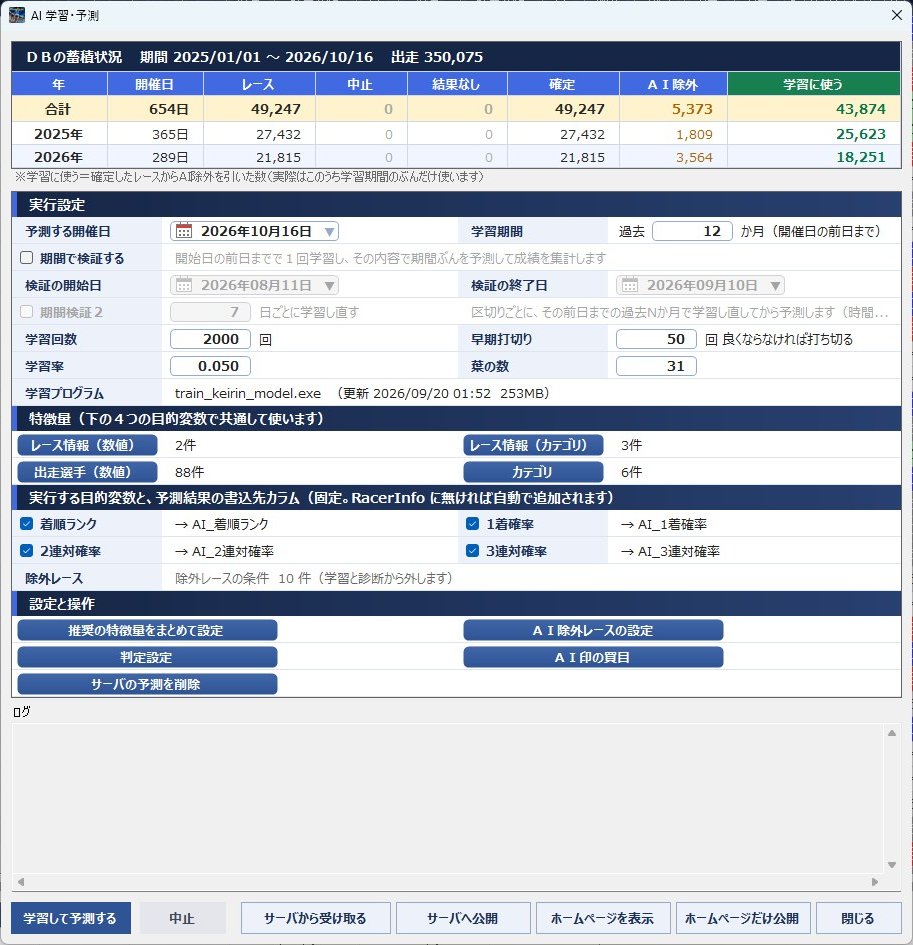913x945 pixels.
Task: Open the 予測する開催日 date dropdown arrow
Action: pyautogui.click(x=329, y=231)
